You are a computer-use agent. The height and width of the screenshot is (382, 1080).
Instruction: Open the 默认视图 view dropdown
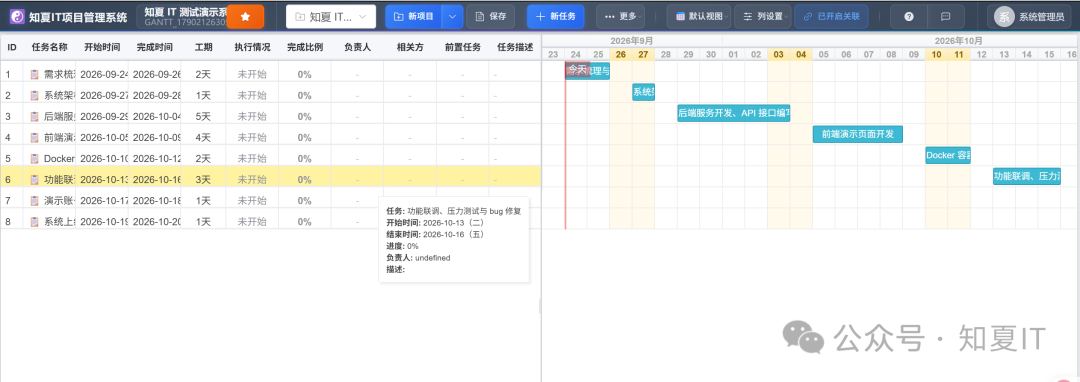pyautogui.click(x=698, y=17)
